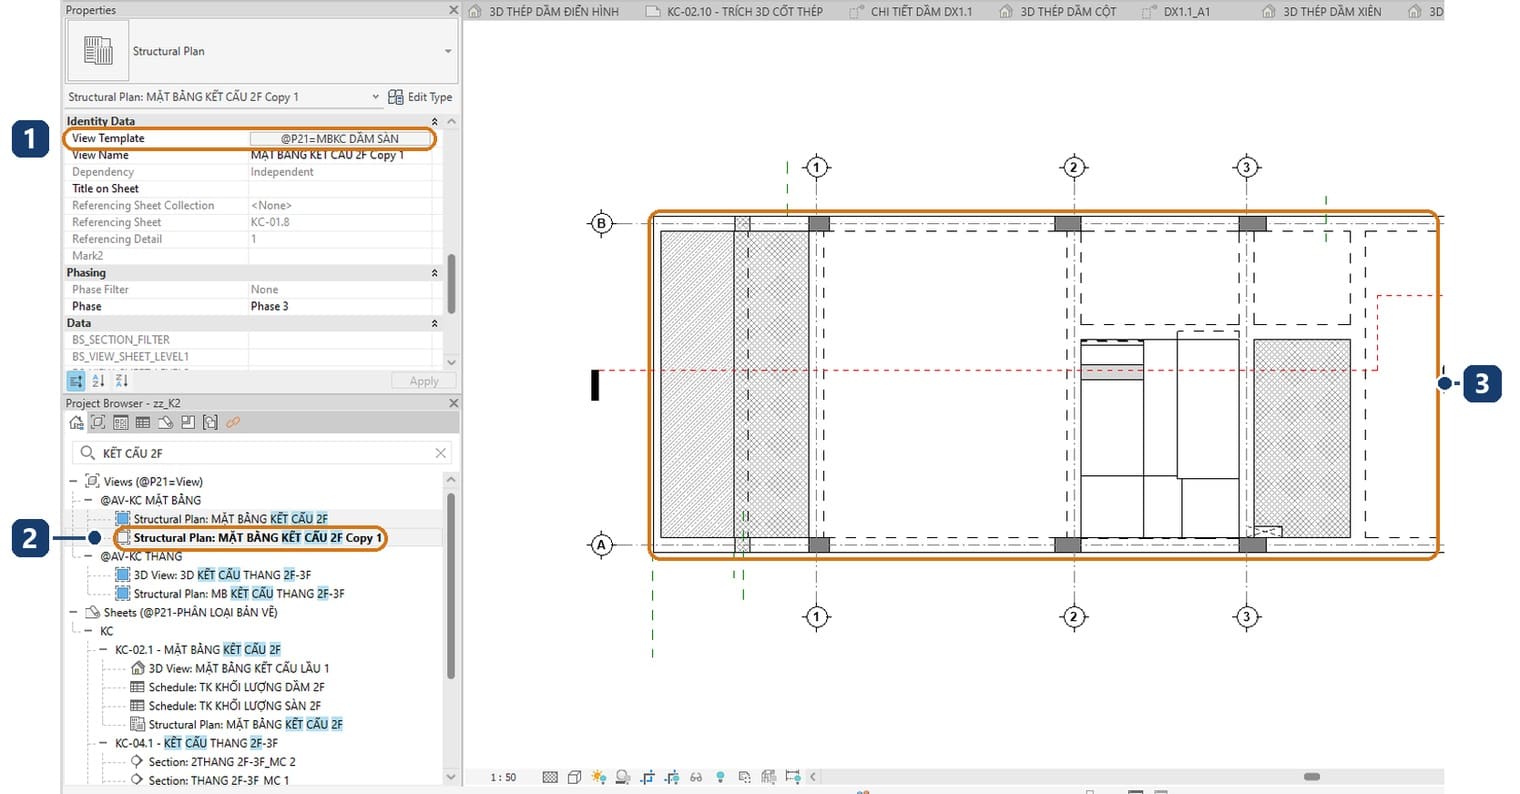Click the Apply button in Properties
Viewport: 1520px width, 794px height.
click(424, 381)
